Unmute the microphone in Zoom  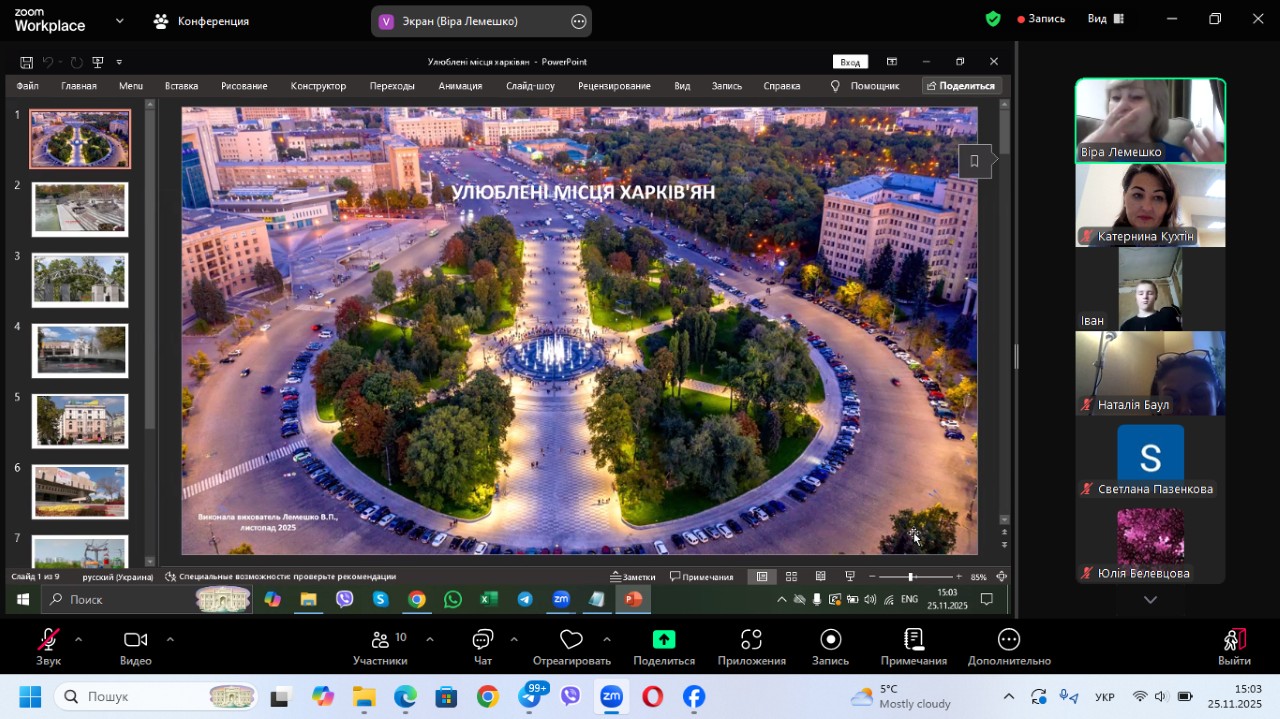coord(48,641)
